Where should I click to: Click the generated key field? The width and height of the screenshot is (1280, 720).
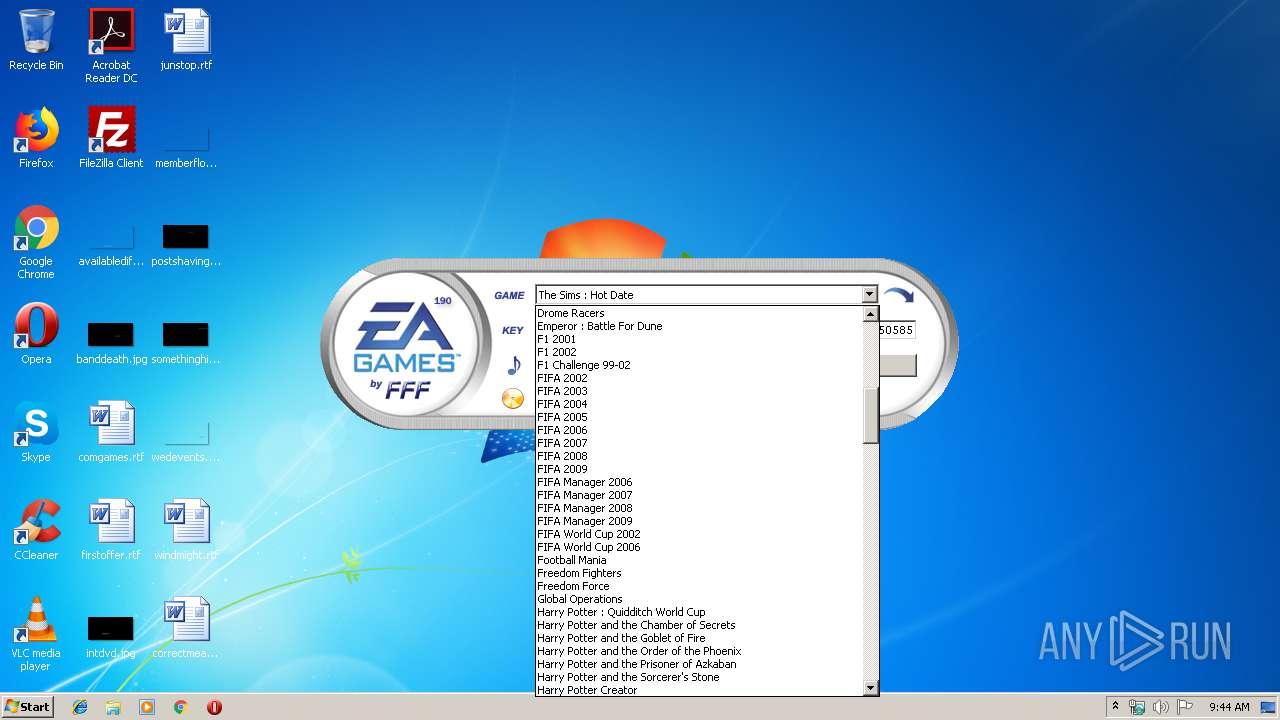coord(897,330)
